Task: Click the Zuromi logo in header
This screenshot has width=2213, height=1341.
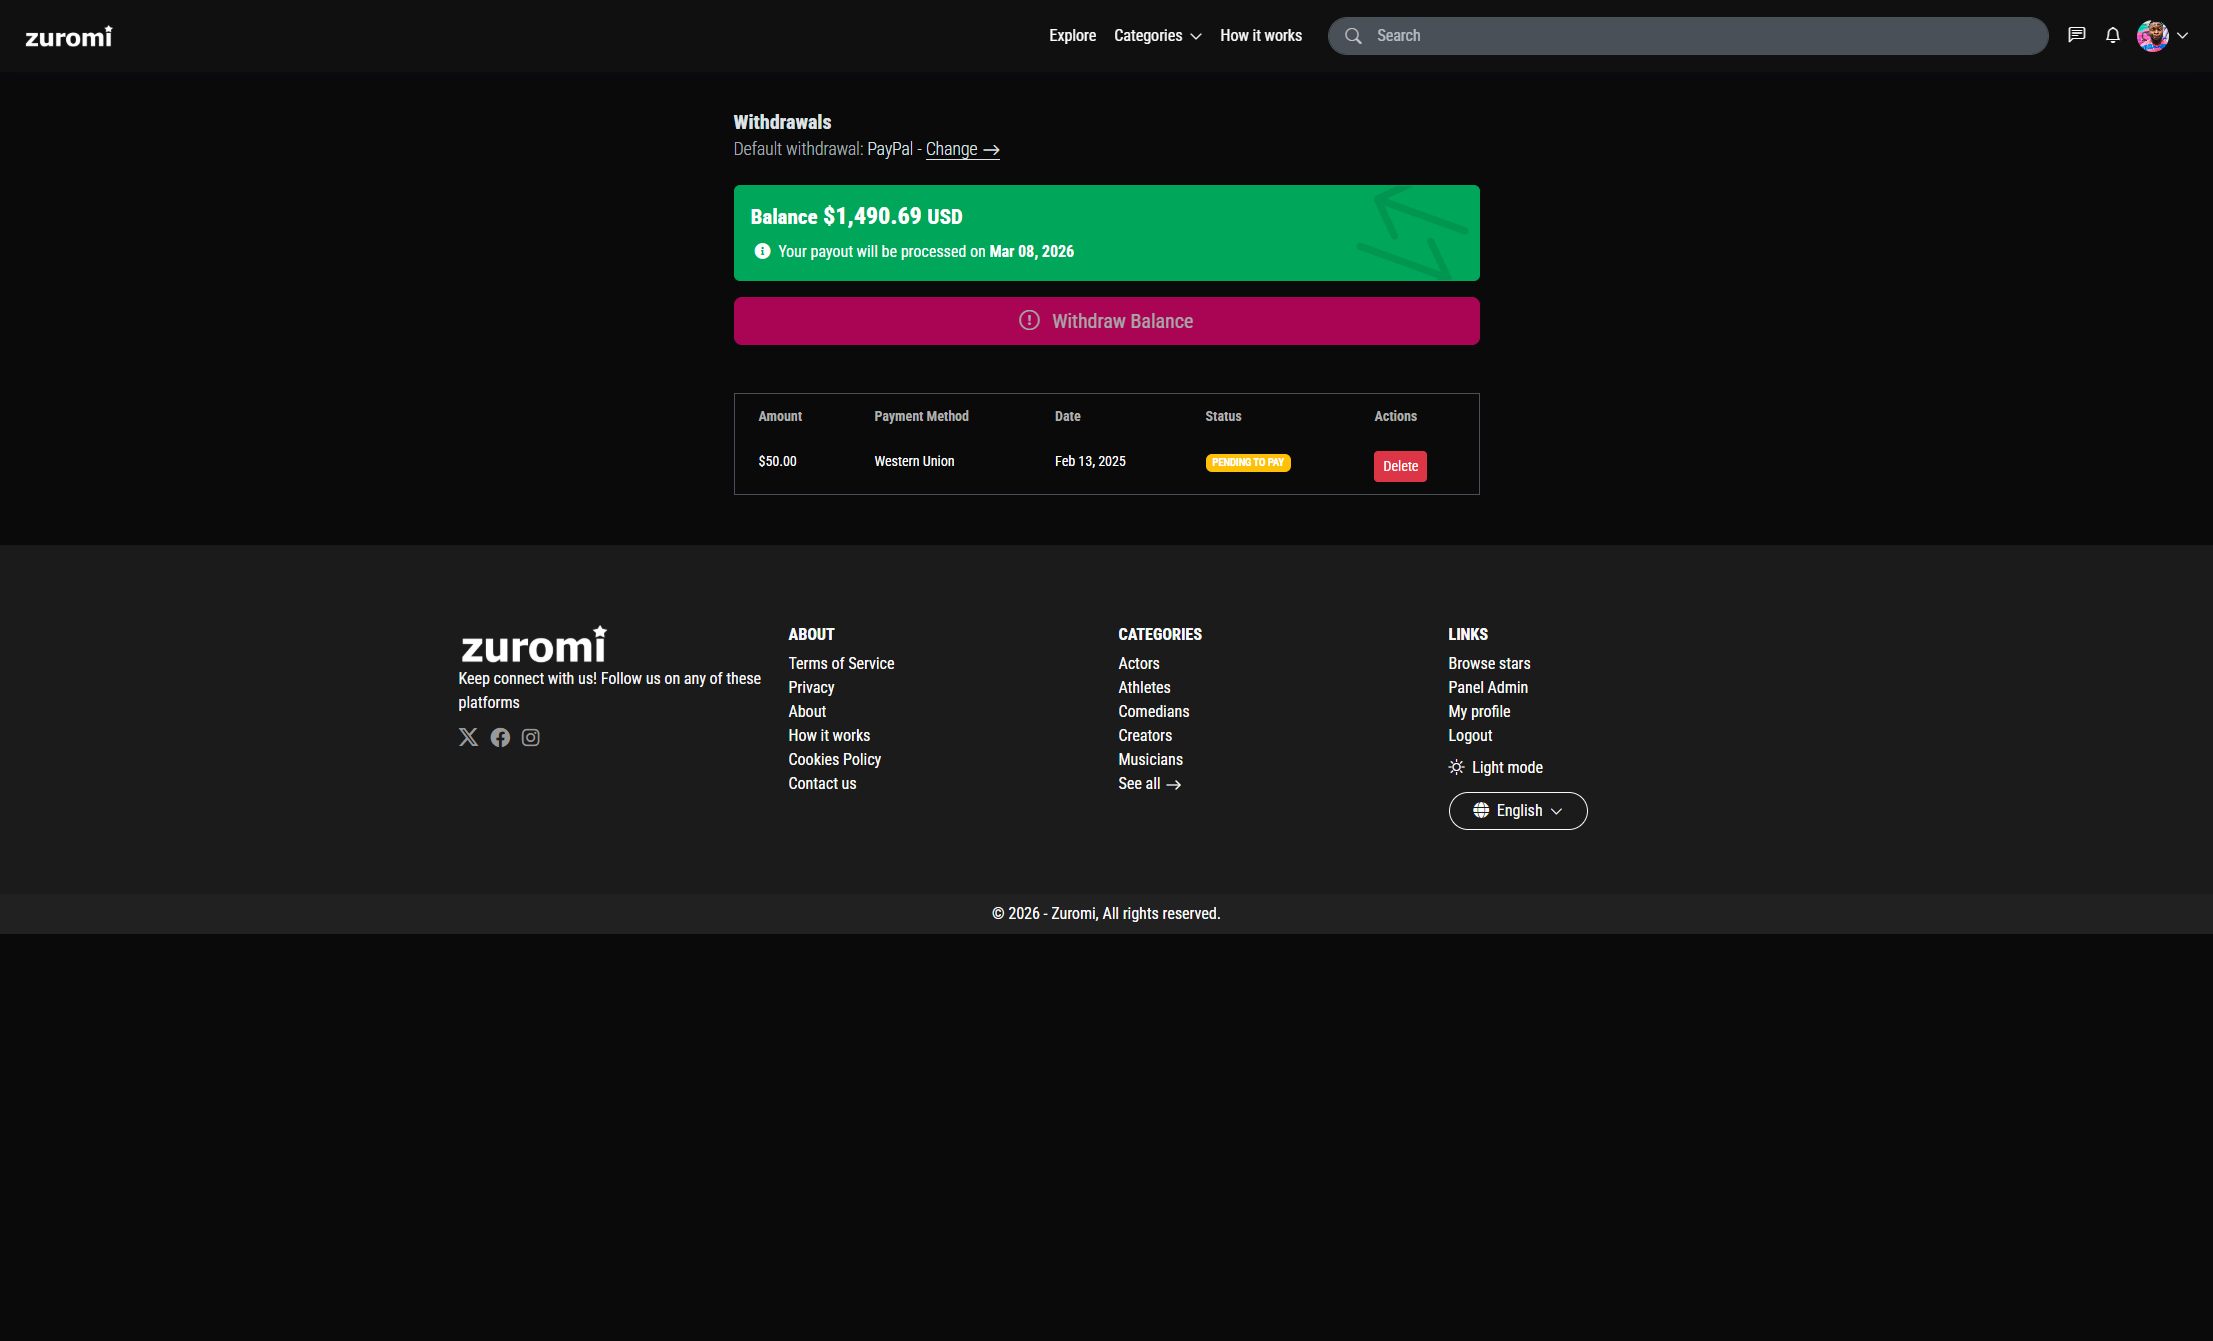Action: [69, 37]
